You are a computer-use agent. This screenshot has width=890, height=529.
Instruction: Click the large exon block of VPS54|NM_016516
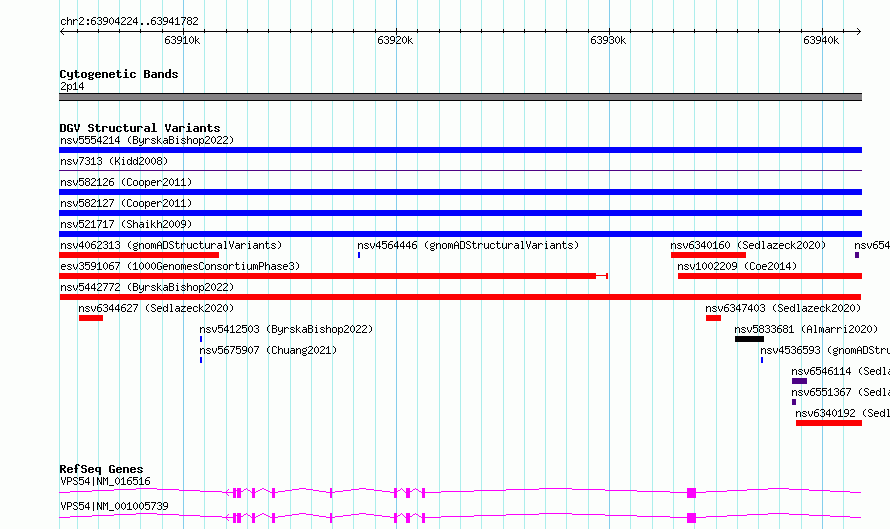coord(691,493)
